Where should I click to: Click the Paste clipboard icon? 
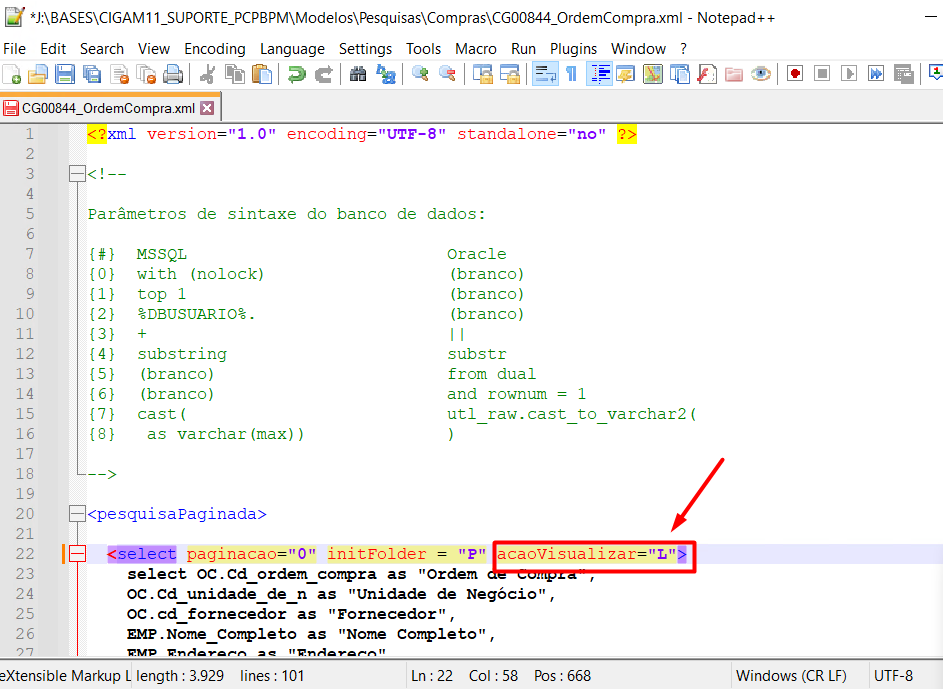click(x=262, y=74)
